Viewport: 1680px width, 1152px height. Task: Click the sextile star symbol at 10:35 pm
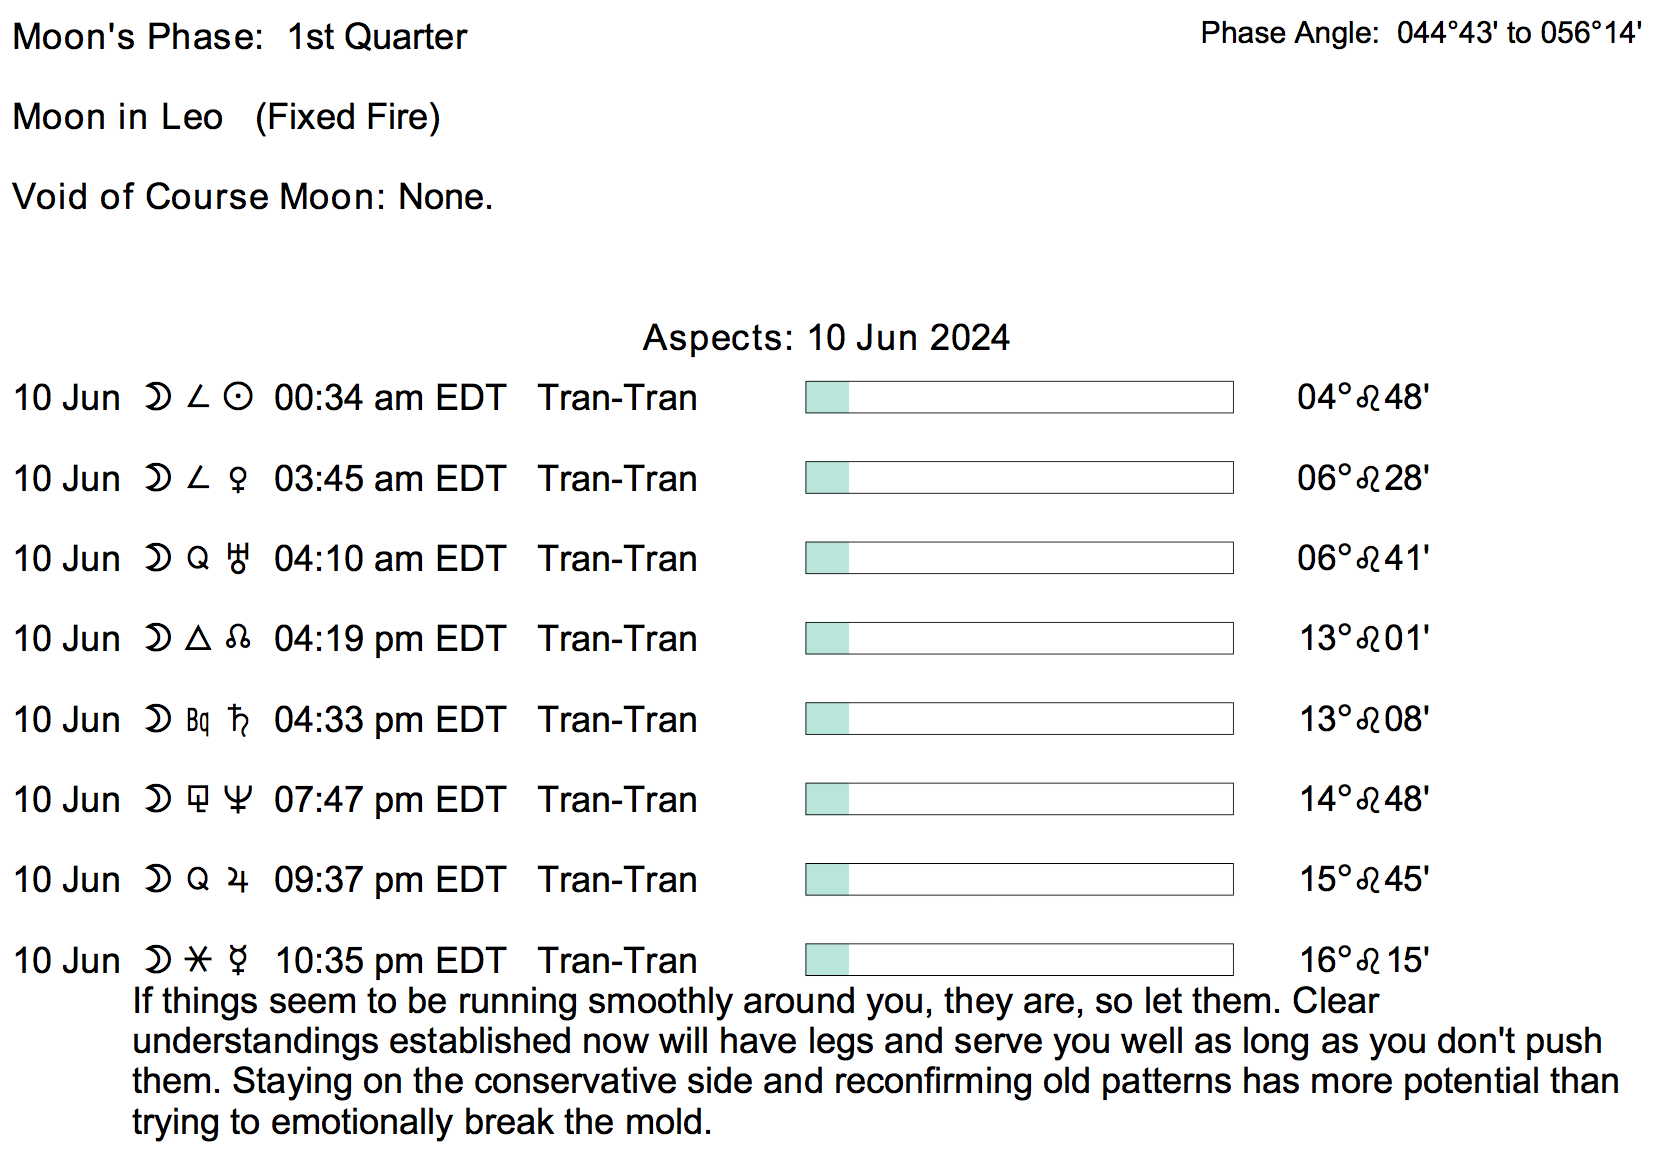tap(198, 960)
